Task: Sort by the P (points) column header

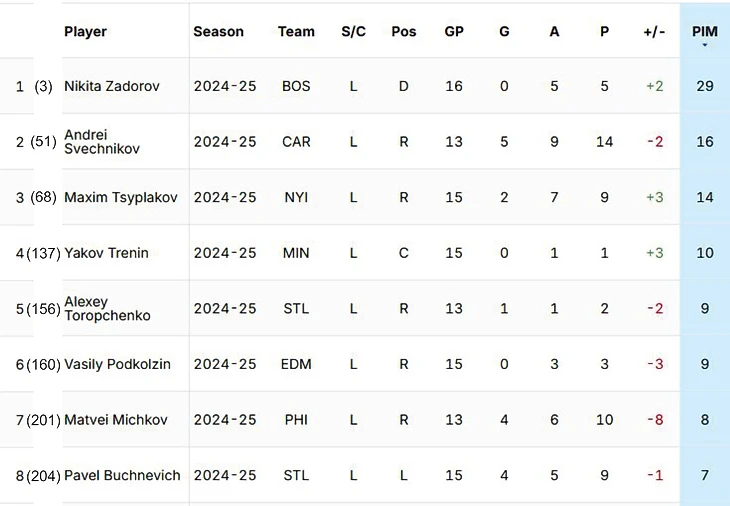Action: coord(604,31)
